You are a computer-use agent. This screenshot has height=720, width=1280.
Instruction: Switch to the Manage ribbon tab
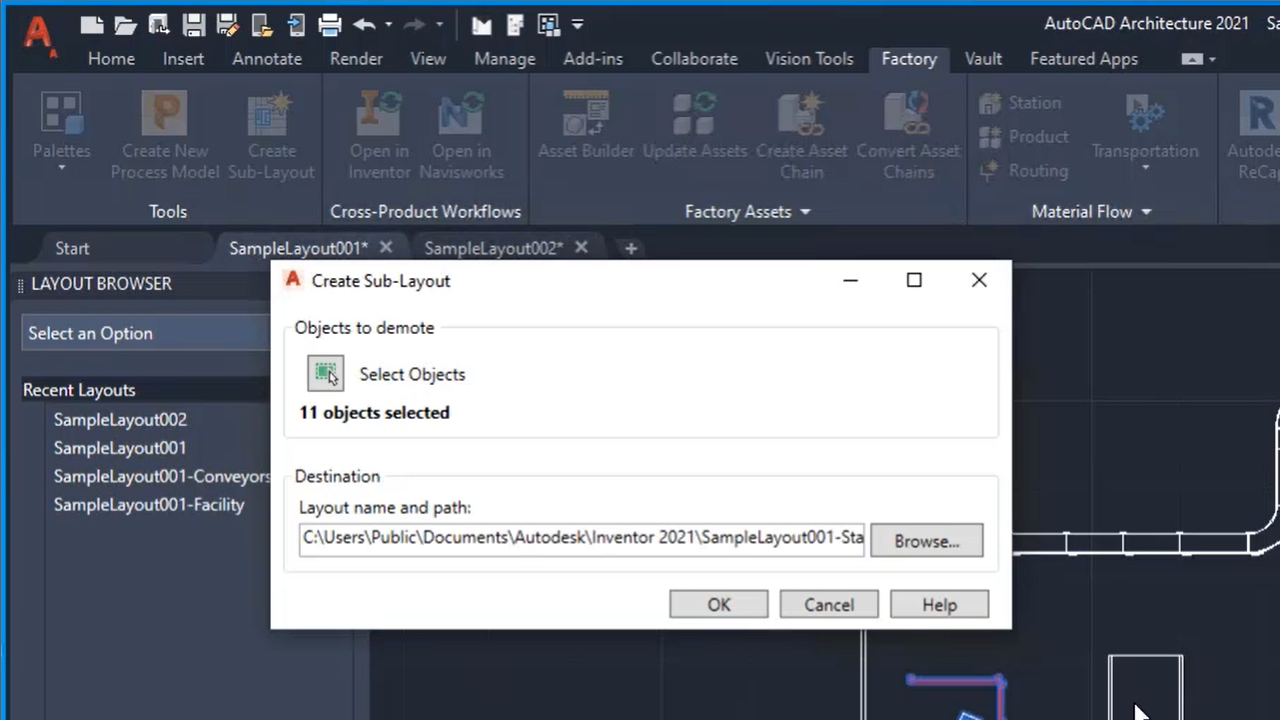point(505,59)
